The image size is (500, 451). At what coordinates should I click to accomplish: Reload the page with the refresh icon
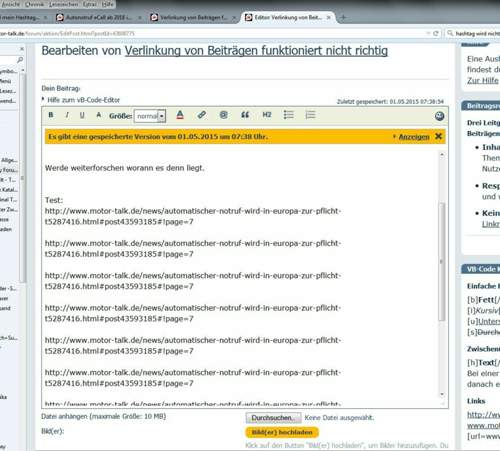point(436,33)
